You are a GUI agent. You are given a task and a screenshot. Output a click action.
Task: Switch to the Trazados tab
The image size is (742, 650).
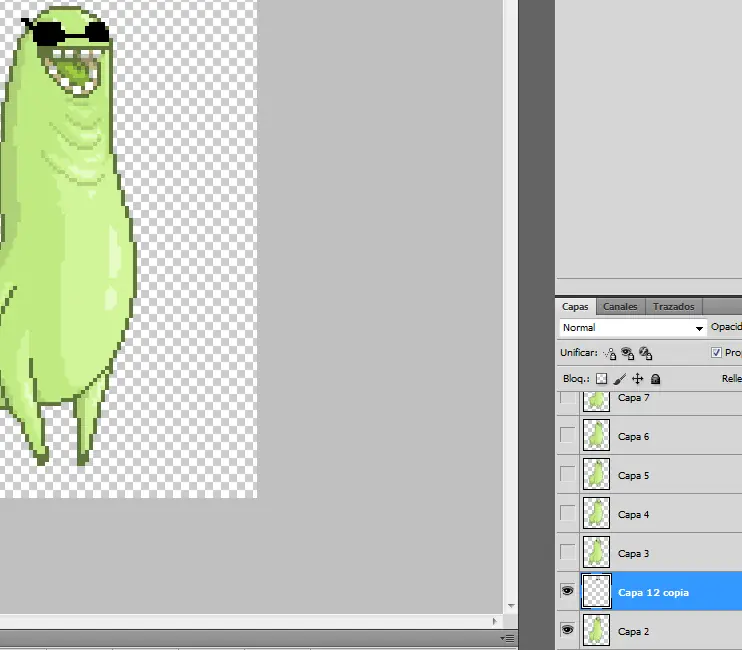point(673,307)
